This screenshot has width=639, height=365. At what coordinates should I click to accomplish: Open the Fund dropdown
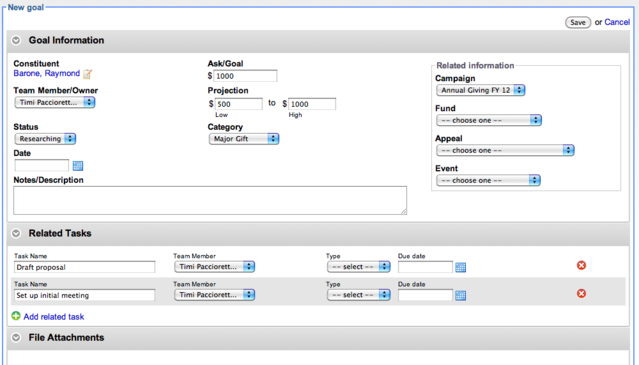click(489, 120)
